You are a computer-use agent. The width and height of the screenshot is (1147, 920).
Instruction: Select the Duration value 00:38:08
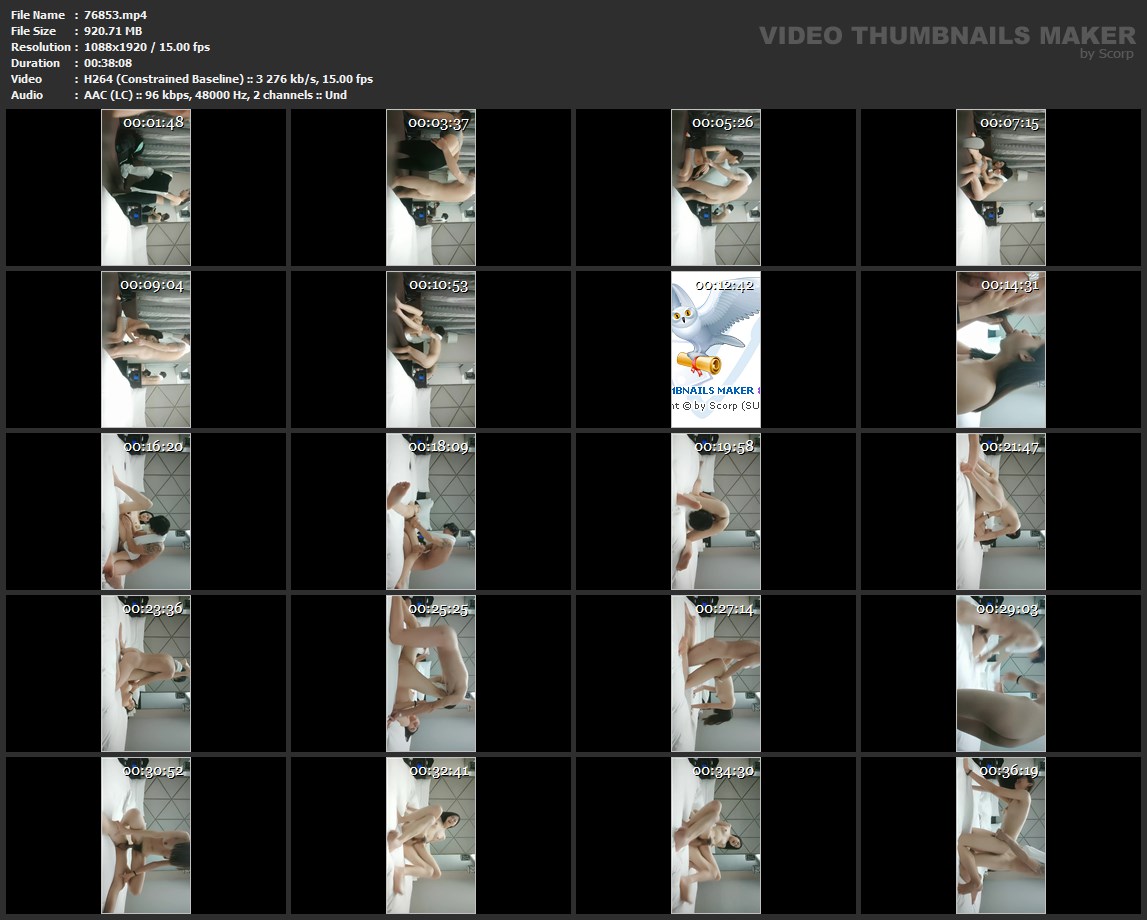[x=108, y=63]
